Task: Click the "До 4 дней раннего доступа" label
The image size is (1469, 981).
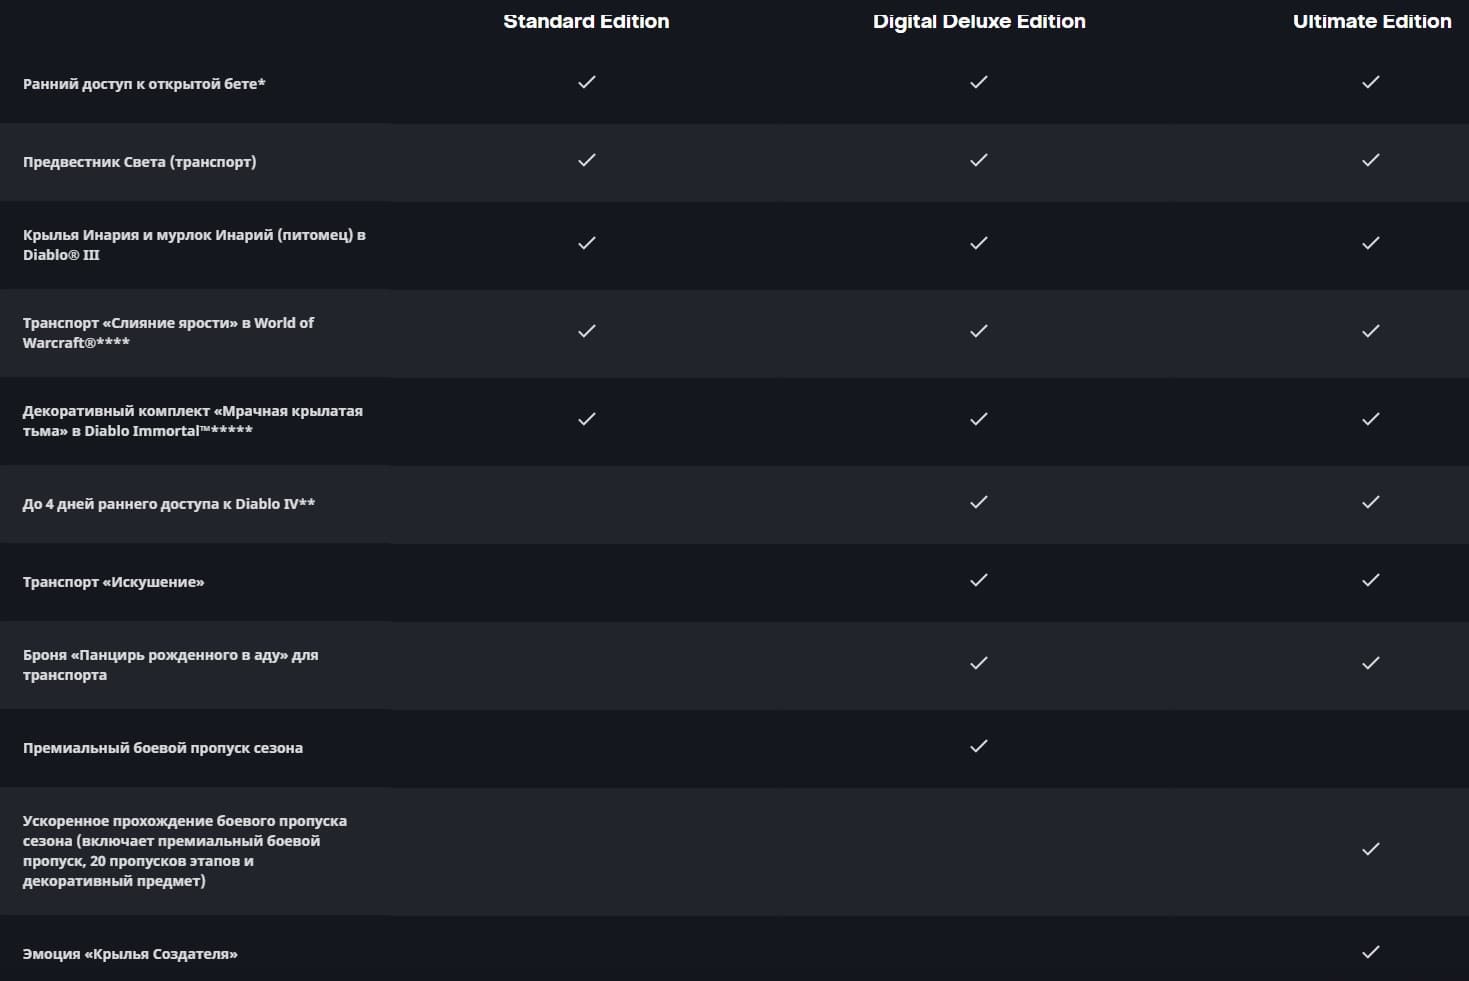Action: [x=168, y=504]
